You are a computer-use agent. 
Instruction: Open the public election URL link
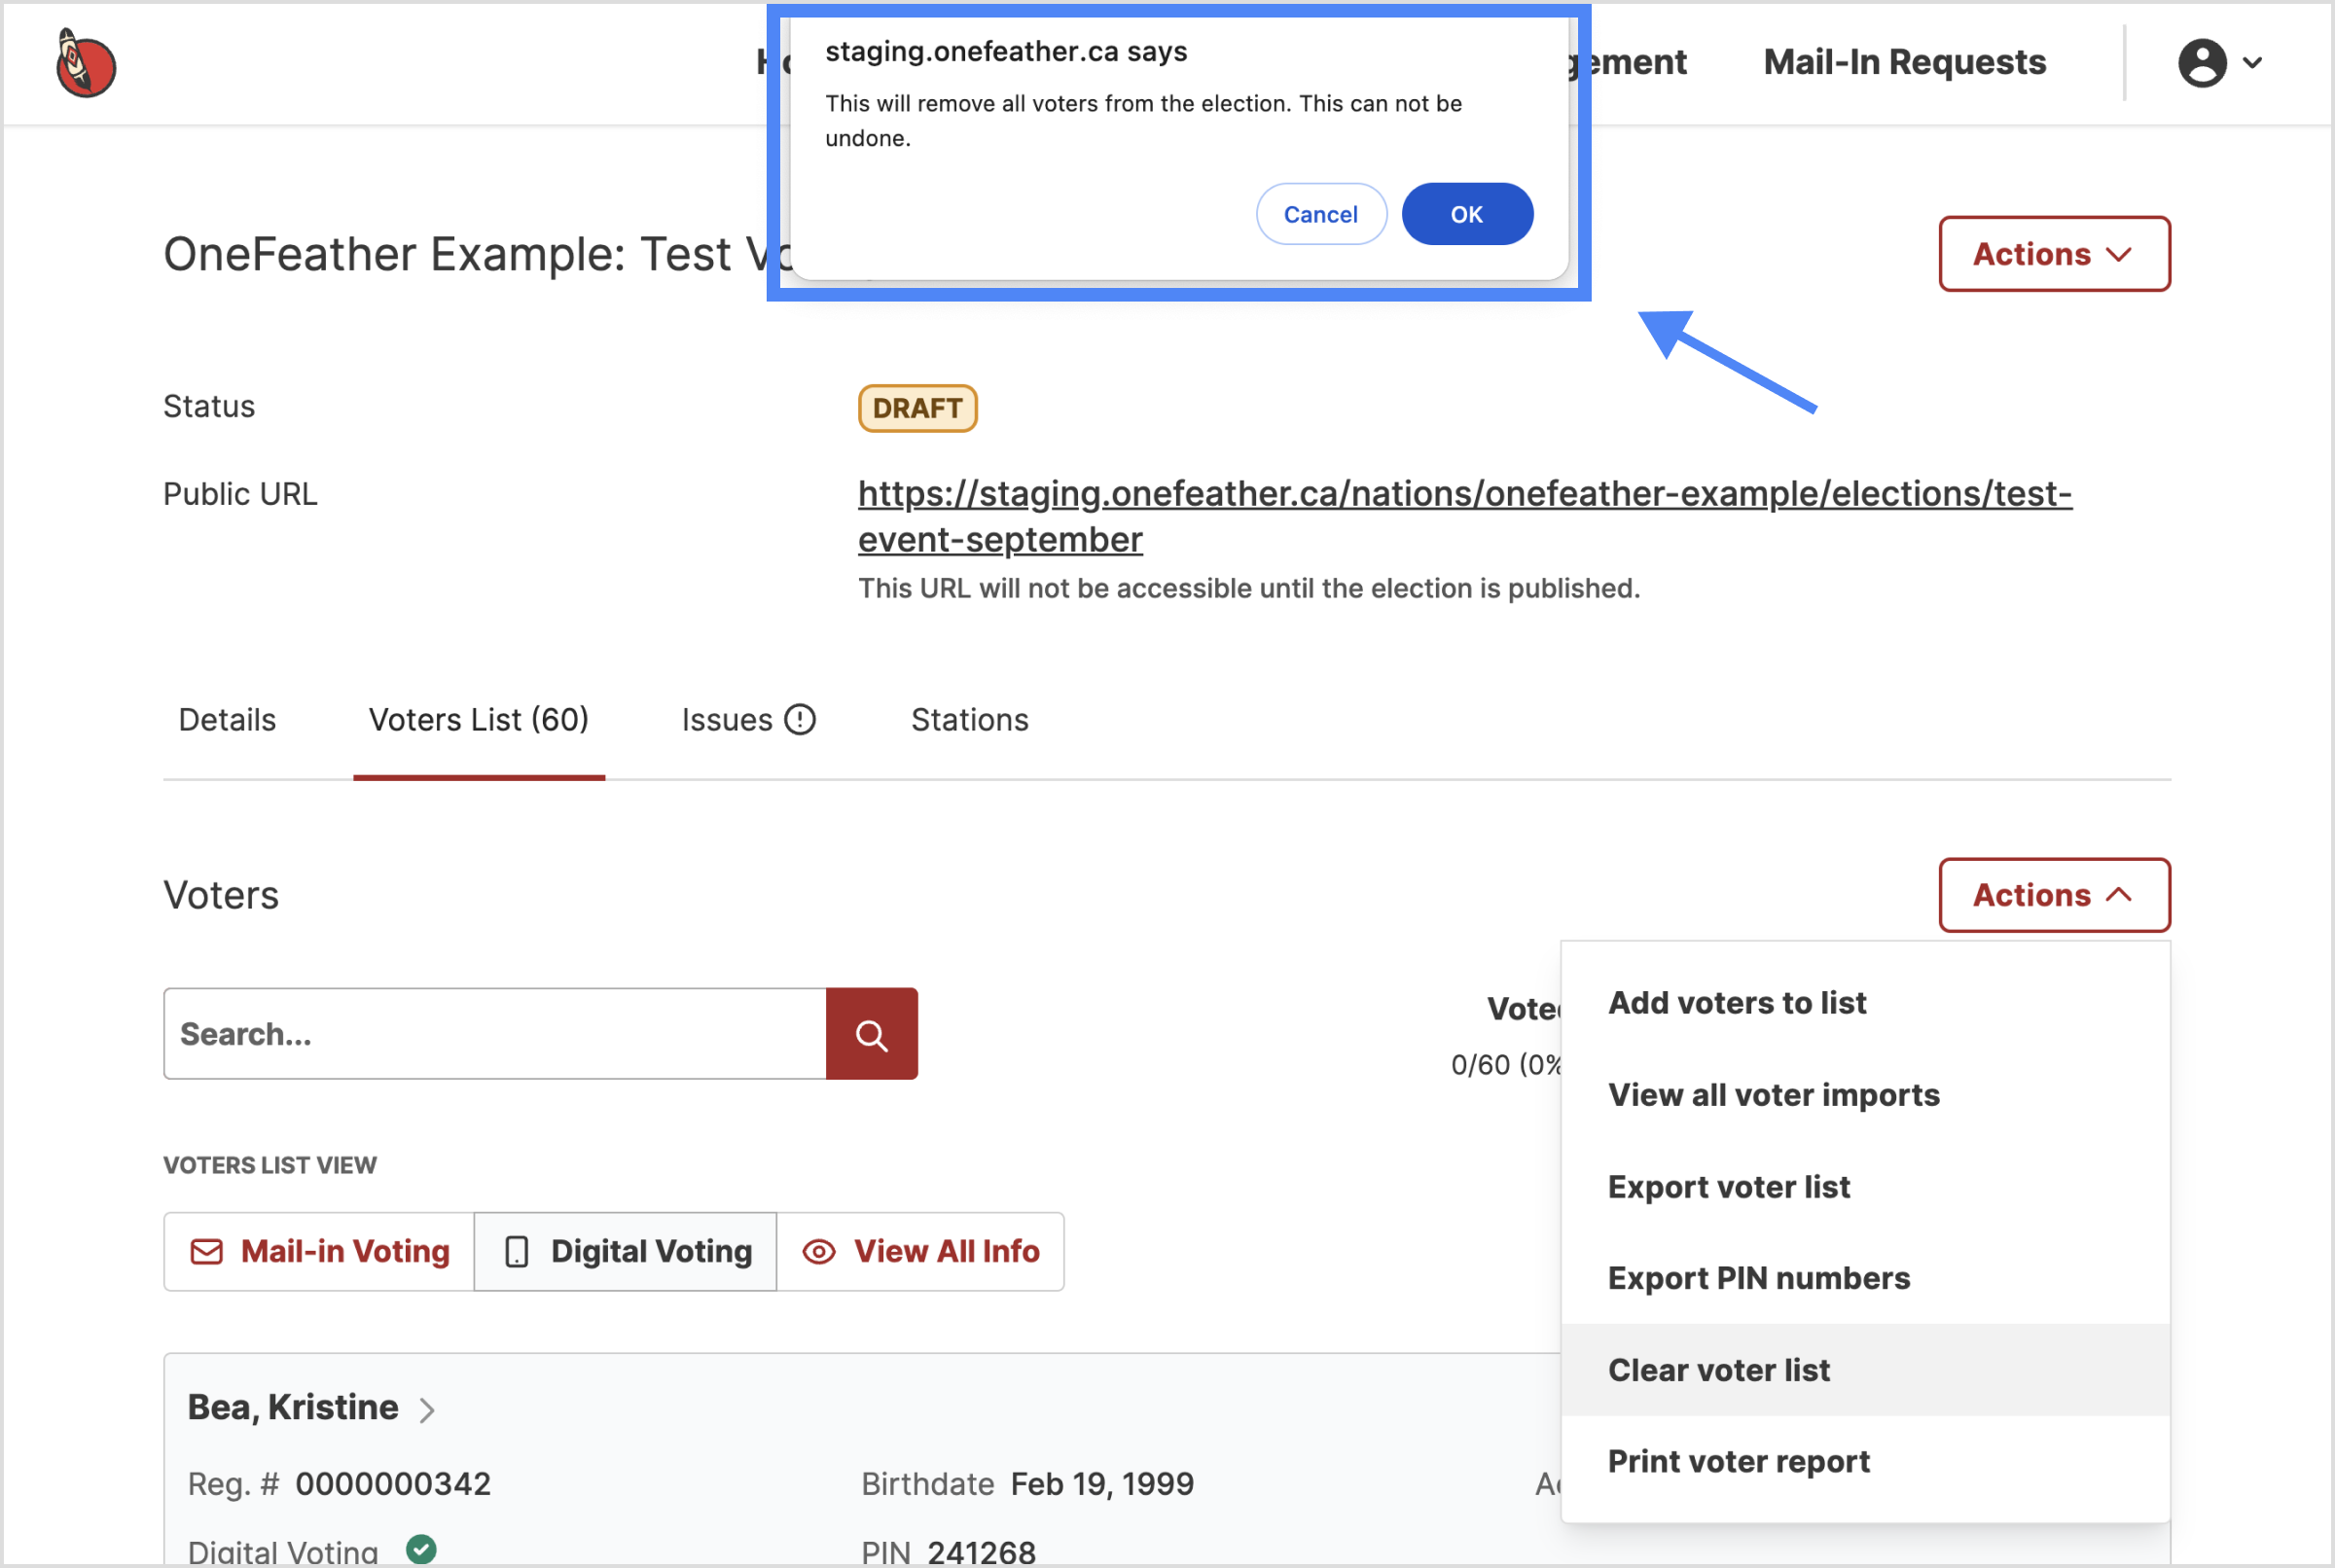[x=1464, y=516]
